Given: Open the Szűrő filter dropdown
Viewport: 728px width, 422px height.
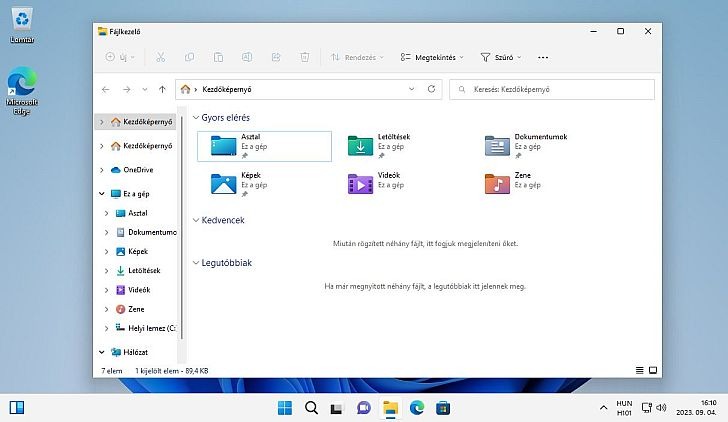Looking at the screenshot, I should pyautogui.click(x=502, y=58).
